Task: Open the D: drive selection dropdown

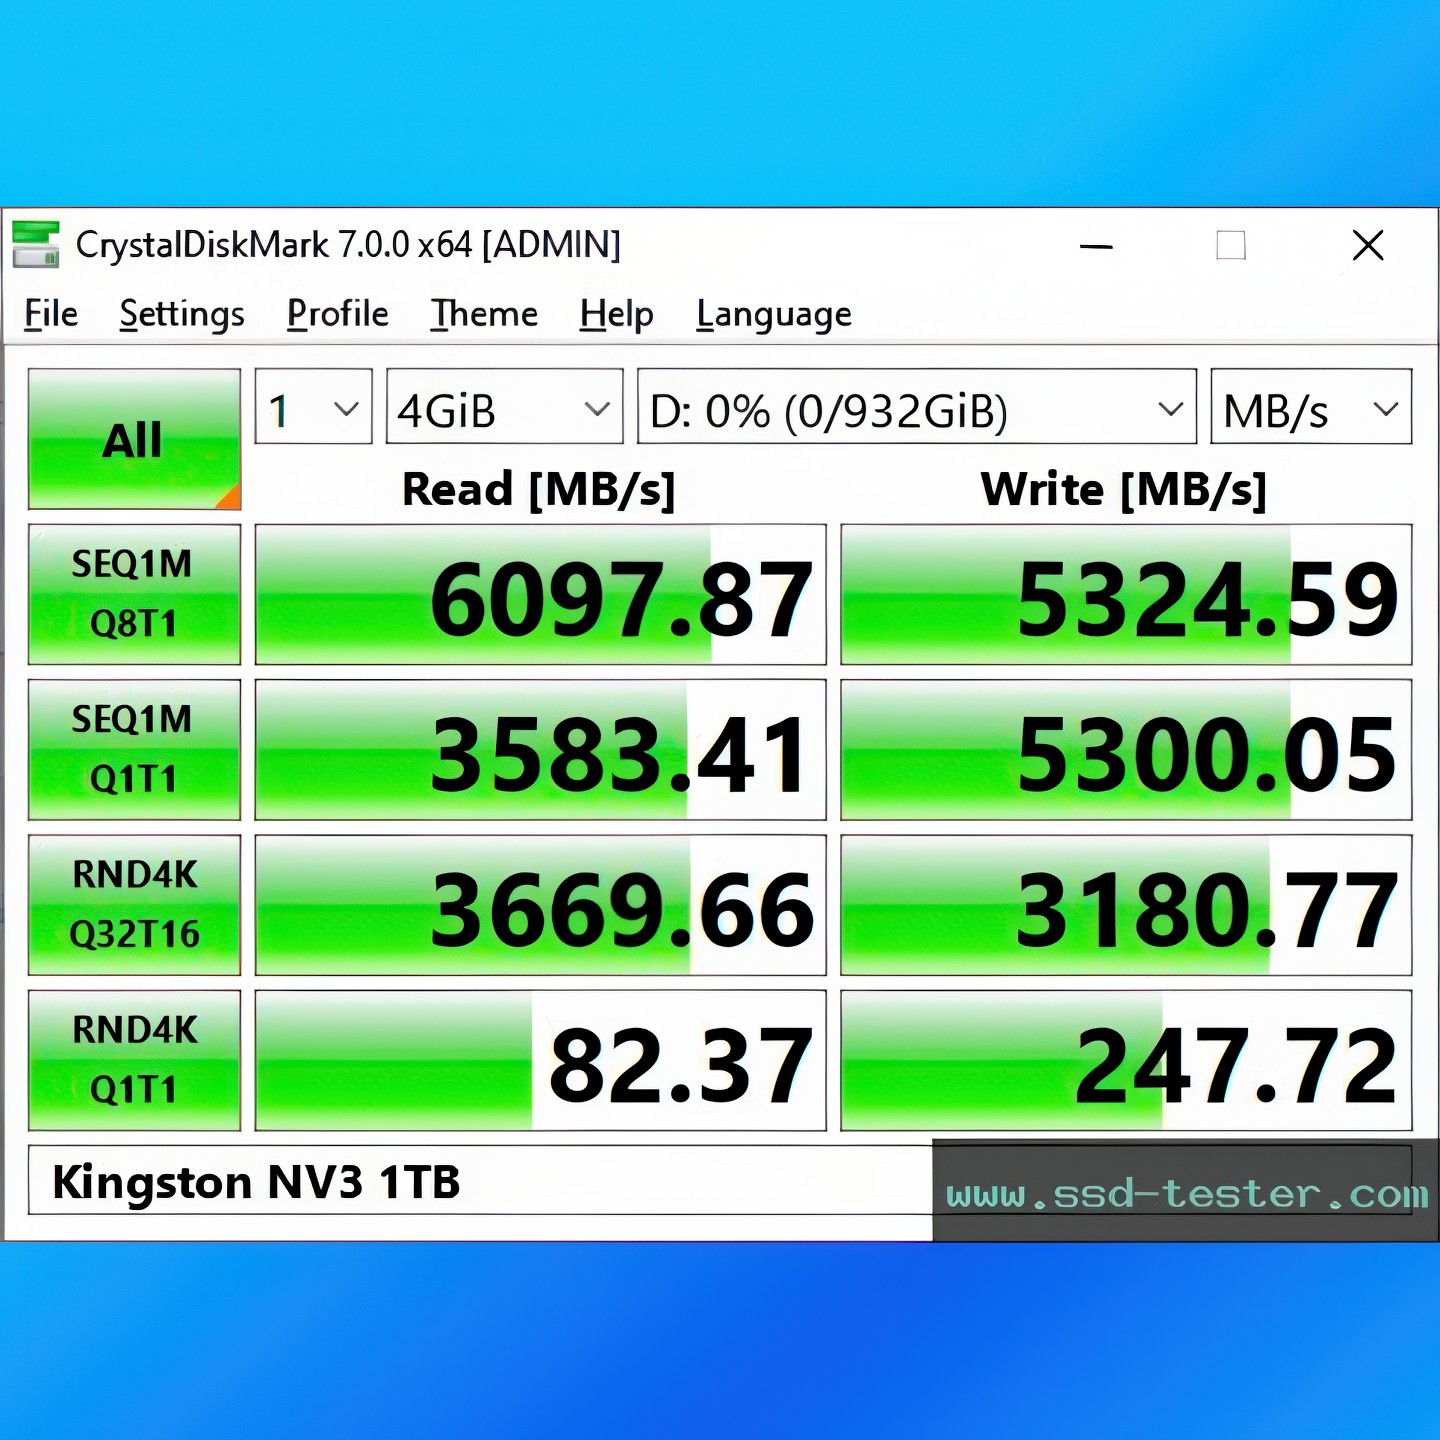Action: point(917,407)
